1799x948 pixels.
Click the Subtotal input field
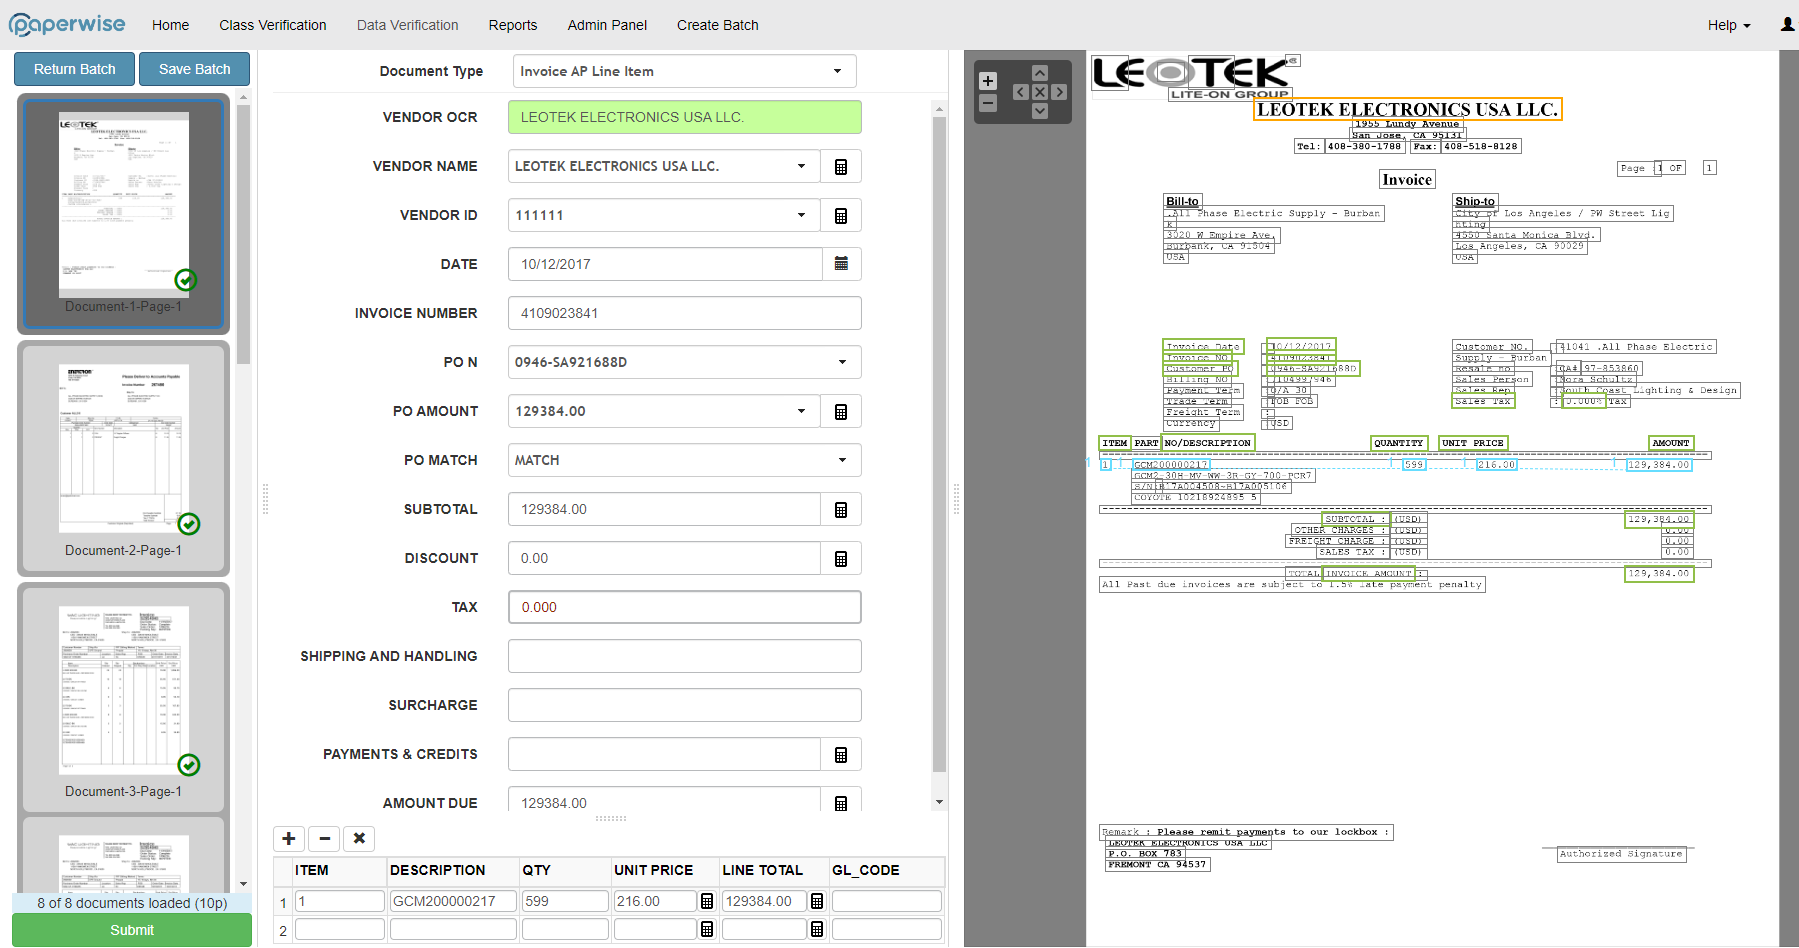665,509
